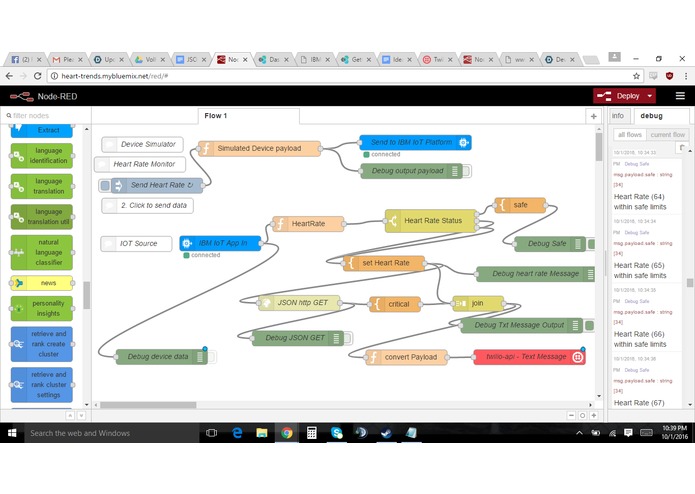Select the Heart Rate Status switch node

point(431,221)
